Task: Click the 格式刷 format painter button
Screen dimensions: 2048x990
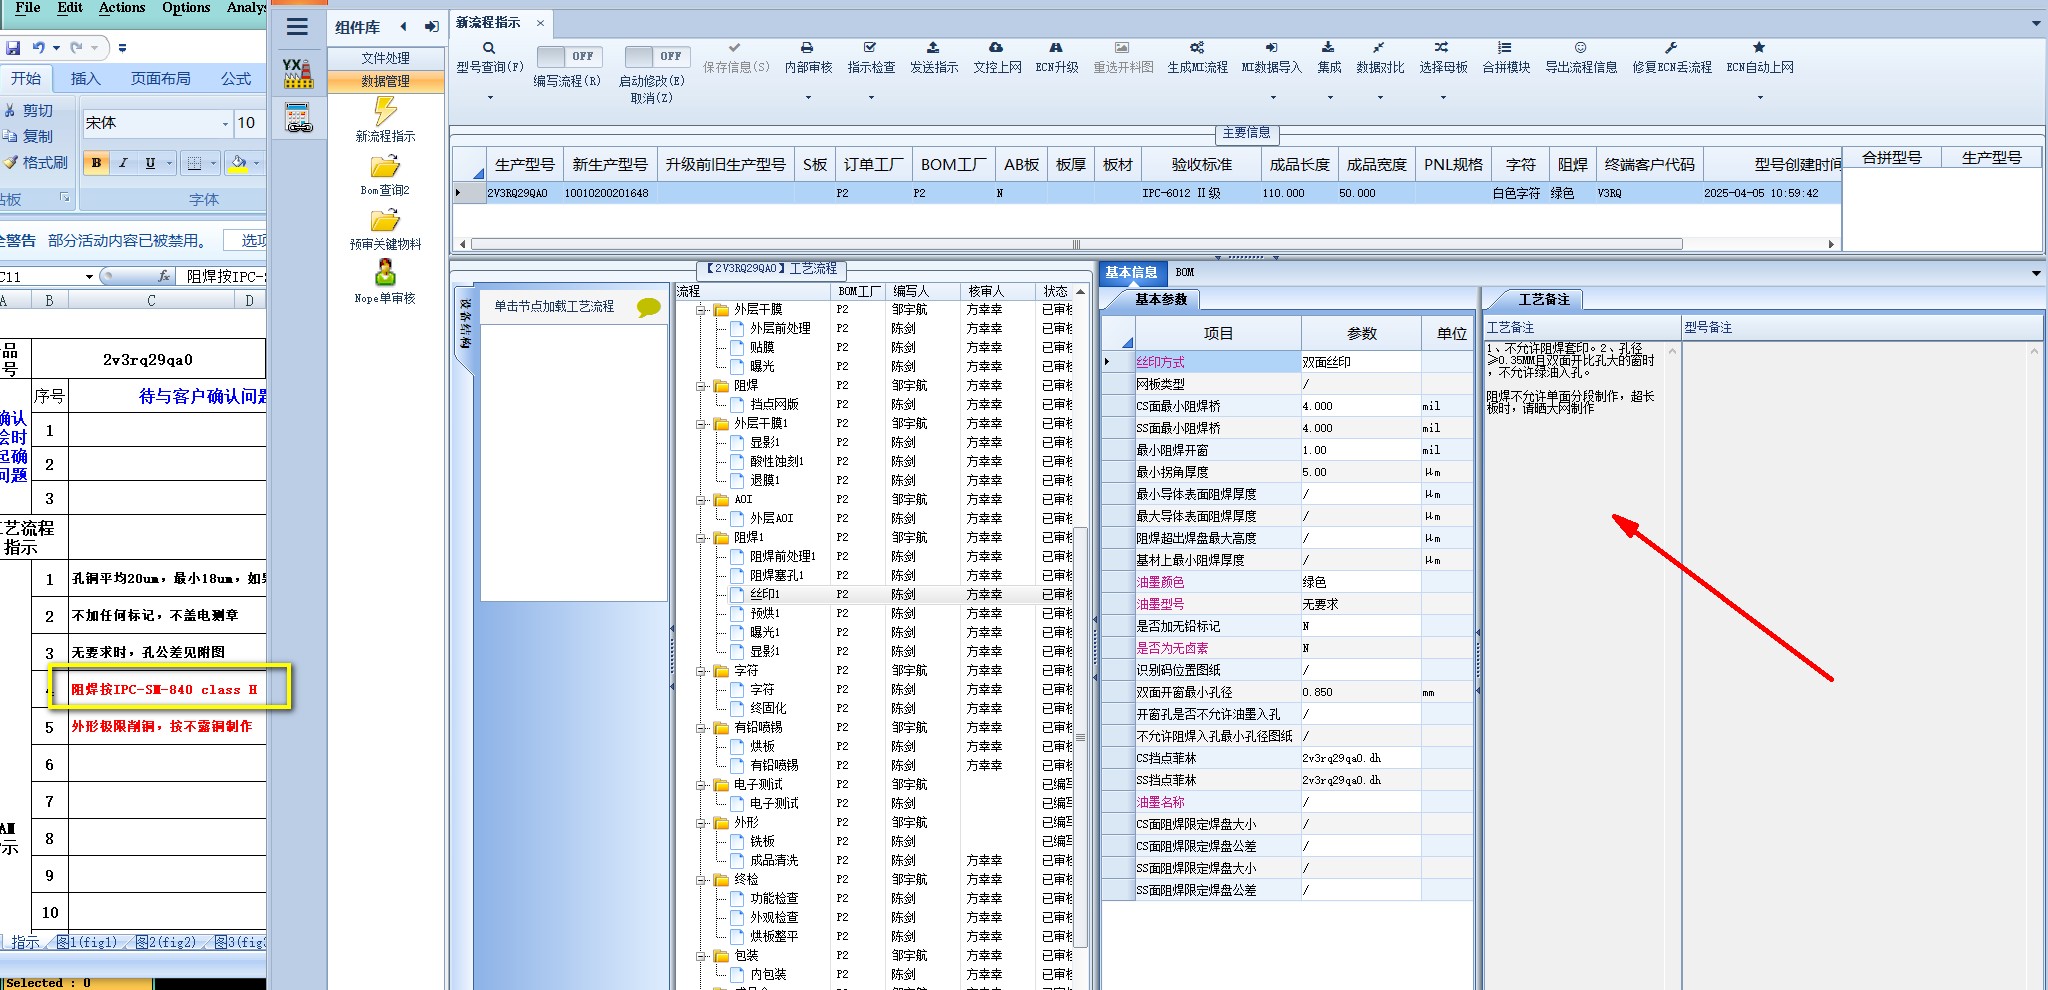Action: point(36,162)
